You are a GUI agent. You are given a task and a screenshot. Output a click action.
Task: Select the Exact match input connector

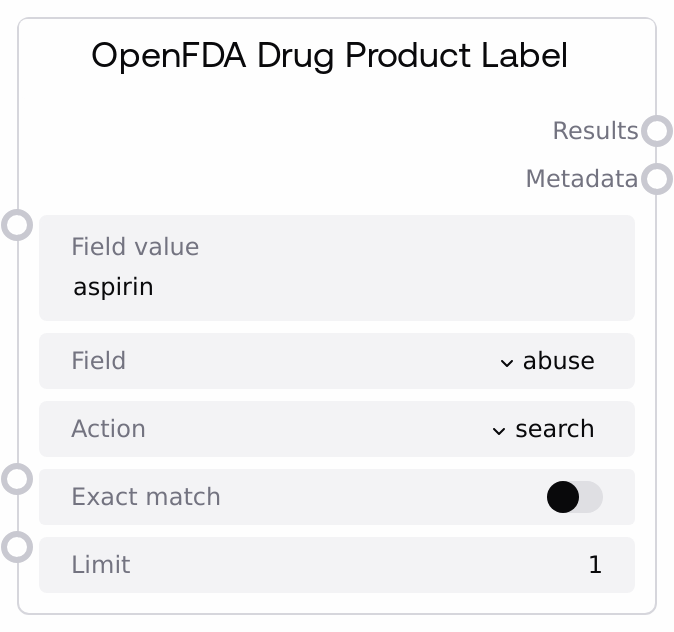(18, 479)
